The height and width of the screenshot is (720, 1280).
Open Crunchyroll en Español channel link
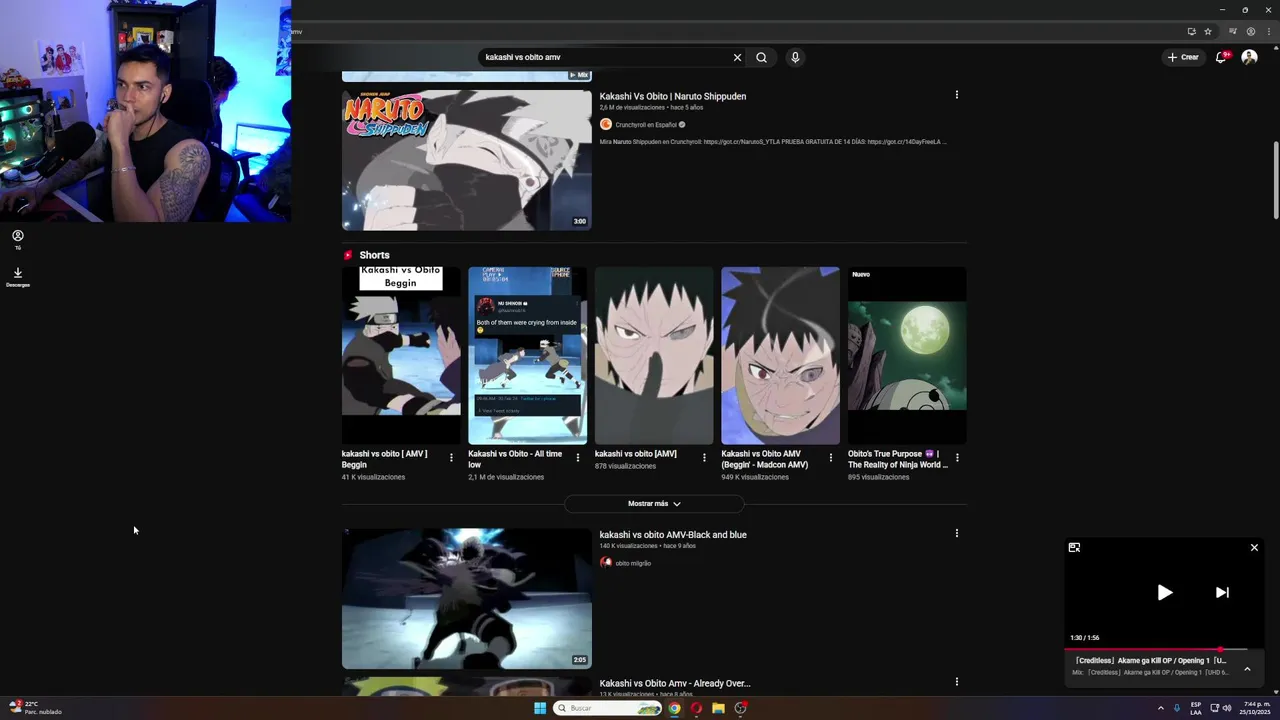pyautogui.click(x=646, y=125)
